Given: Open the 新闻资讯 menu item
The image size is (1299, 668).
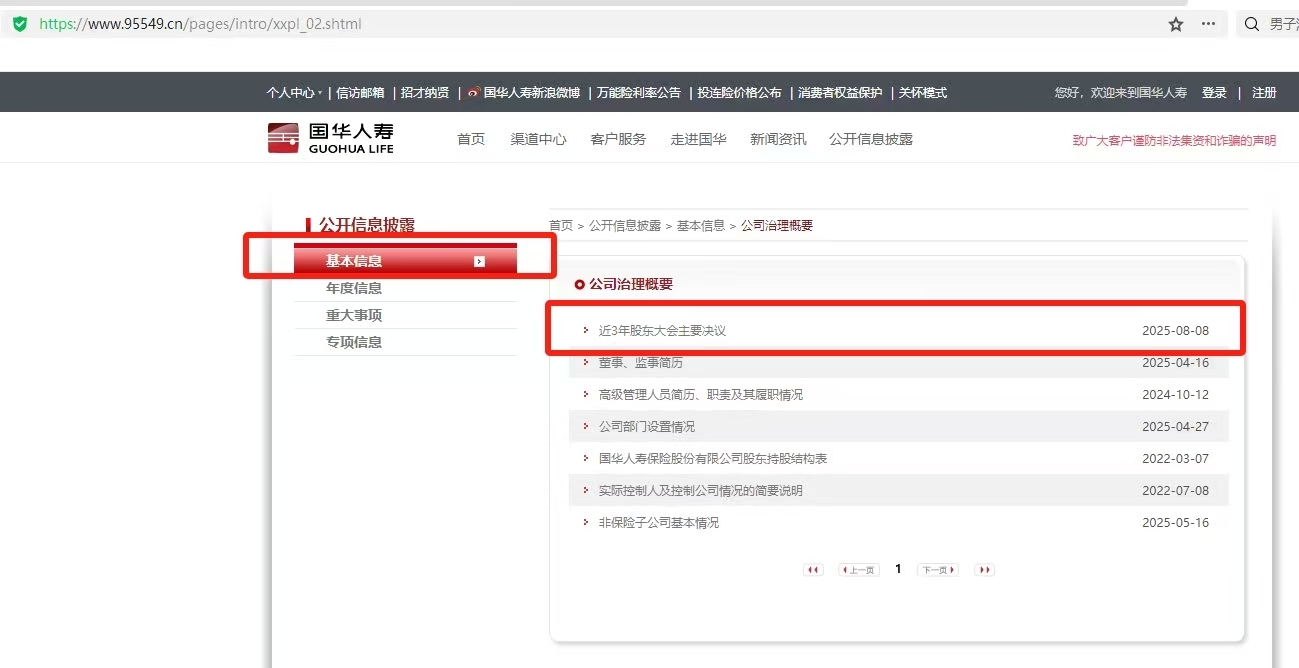Looking at the screenshot, I should [778, 139].
